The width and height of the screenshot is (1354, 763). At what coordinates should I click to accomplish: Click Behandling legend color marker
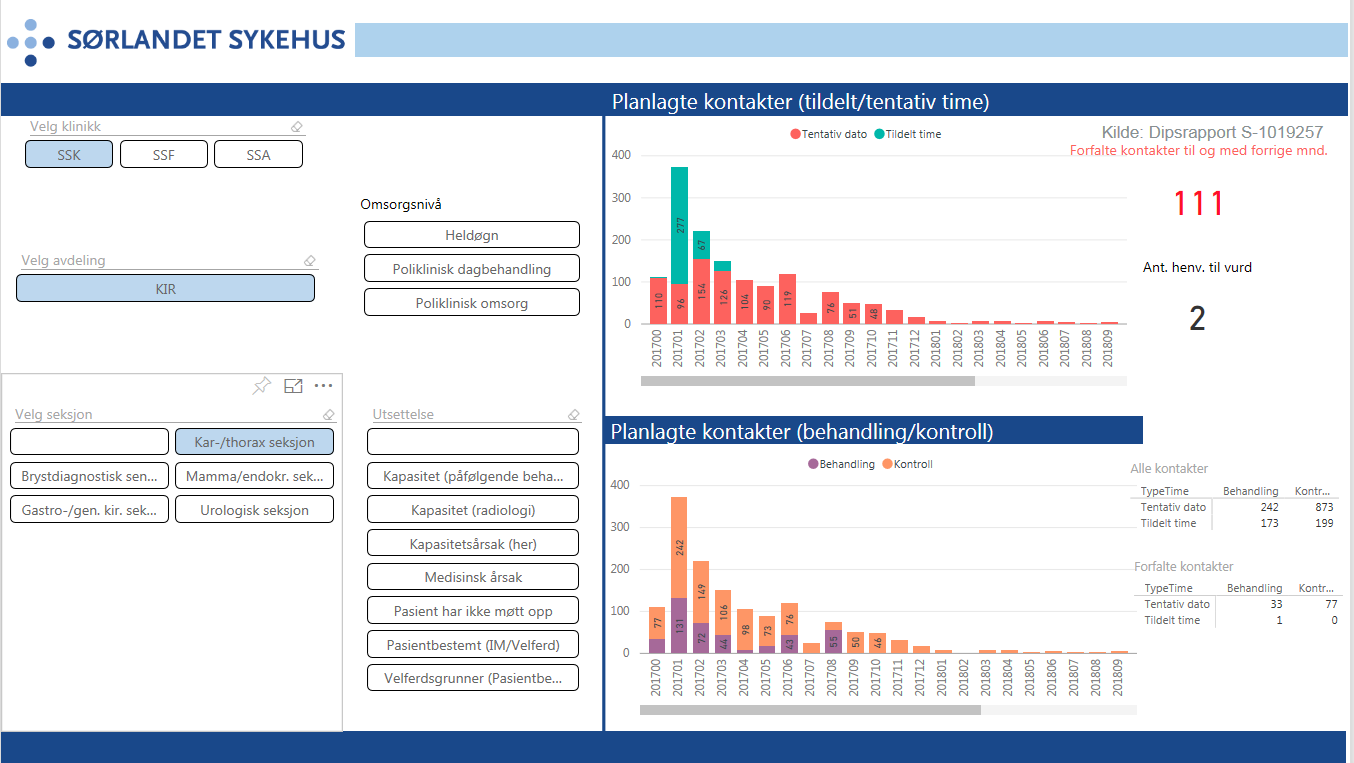pos(813,464)
